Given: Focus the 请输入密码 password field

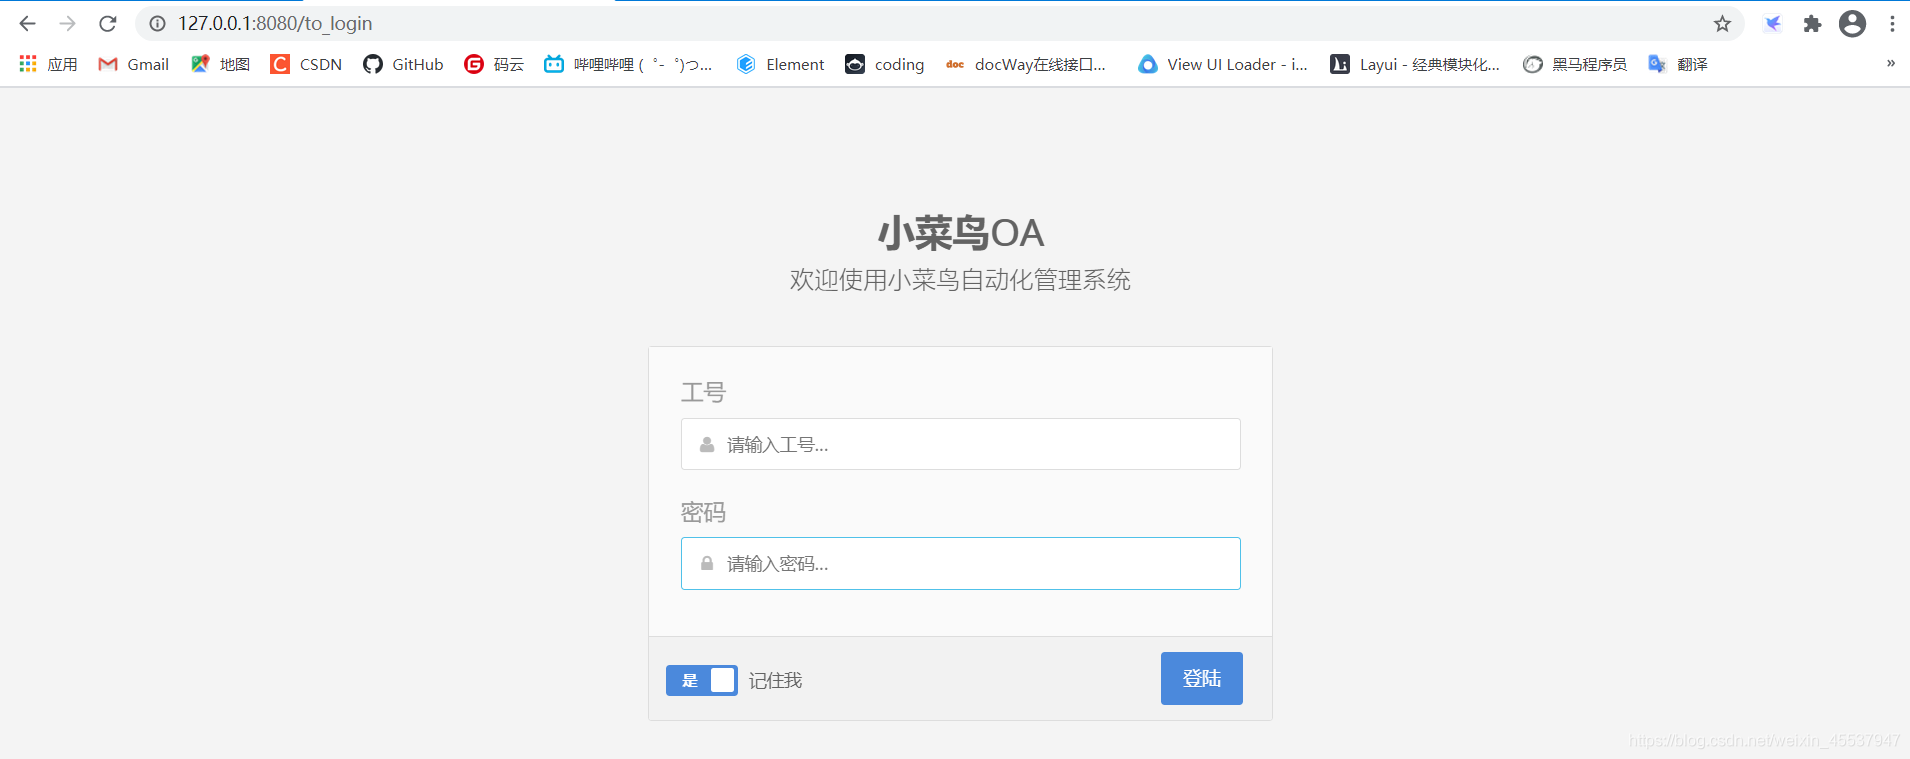Looking at the screenshot, I should point(961,563).
